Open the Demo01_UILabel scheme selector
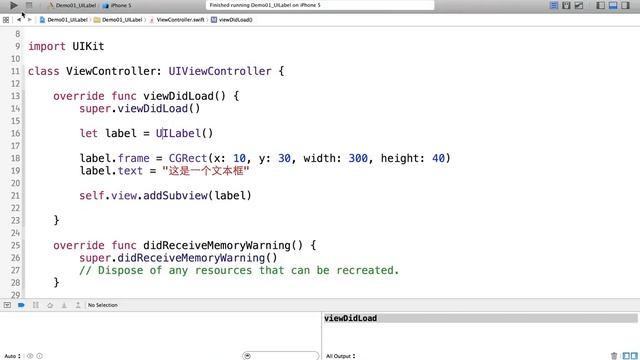The width and height of the screenshot is (640, 360). tap(73, 5)
